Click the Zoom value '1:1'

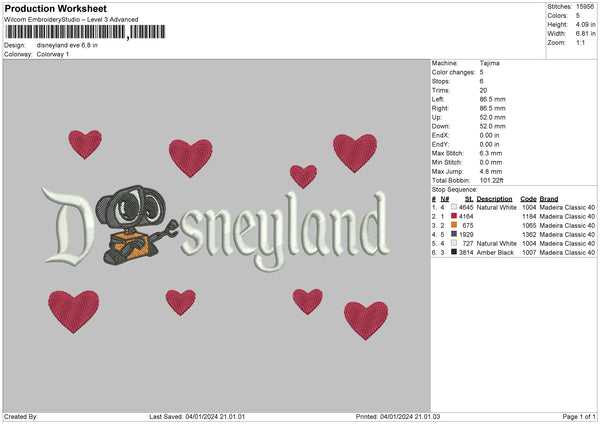pyautogui.click(x=580, y=42)
